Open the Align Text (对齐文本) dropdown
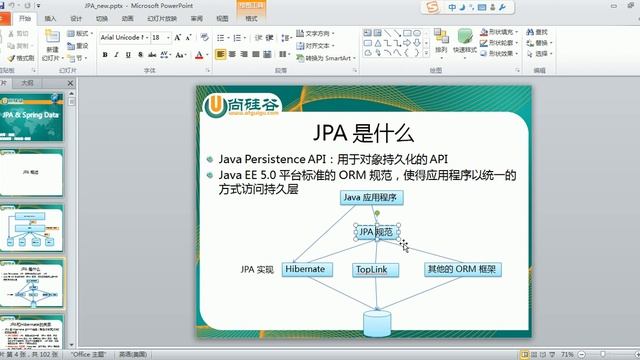Screen dimensions: 640x360 click(315, 46)
